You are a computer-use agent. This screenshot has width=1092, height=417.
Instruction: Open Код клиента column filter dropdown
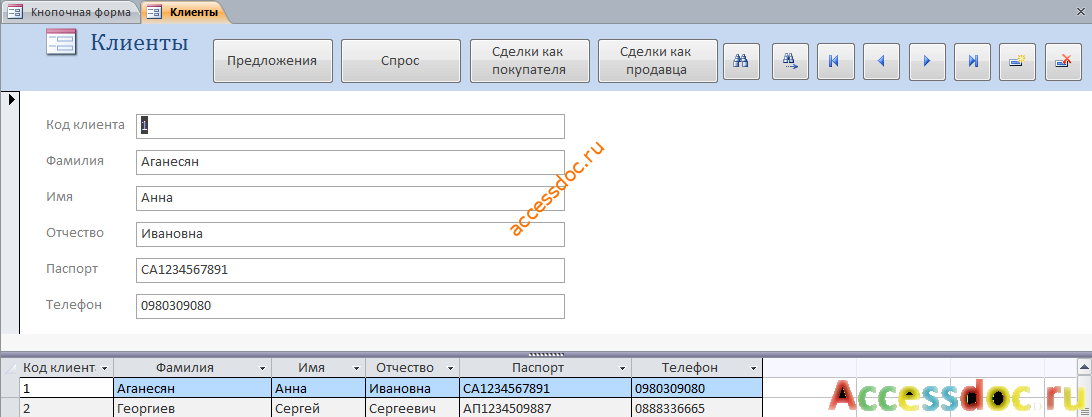pos(105,368)
